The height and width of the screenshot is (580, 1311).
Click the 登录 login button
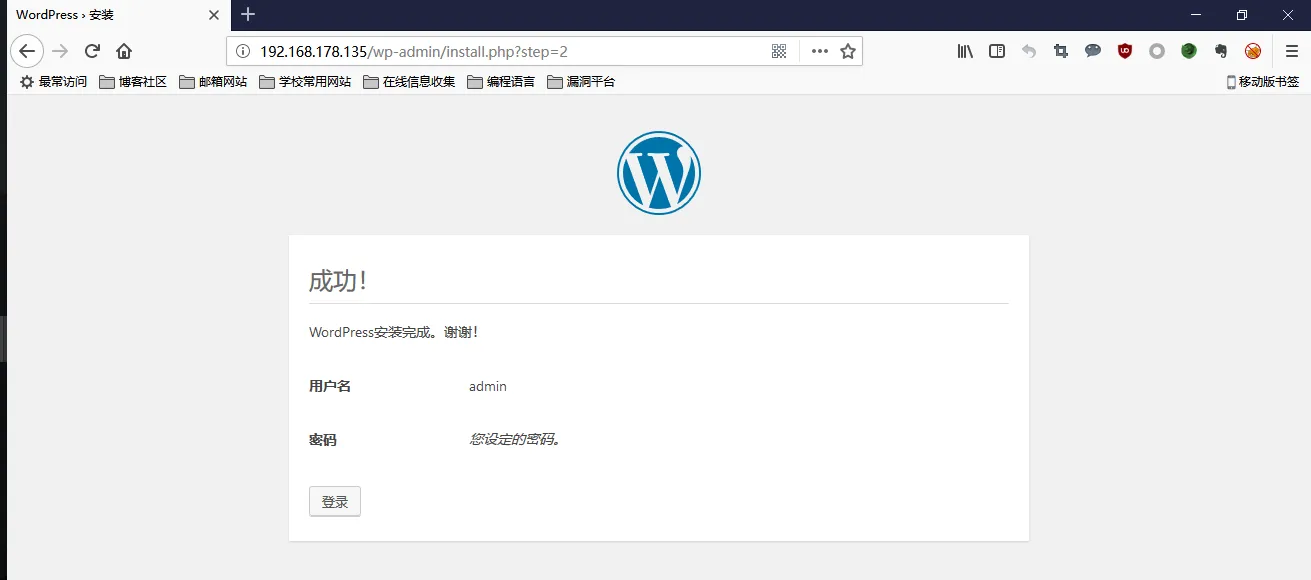click(x=335, y=502)
